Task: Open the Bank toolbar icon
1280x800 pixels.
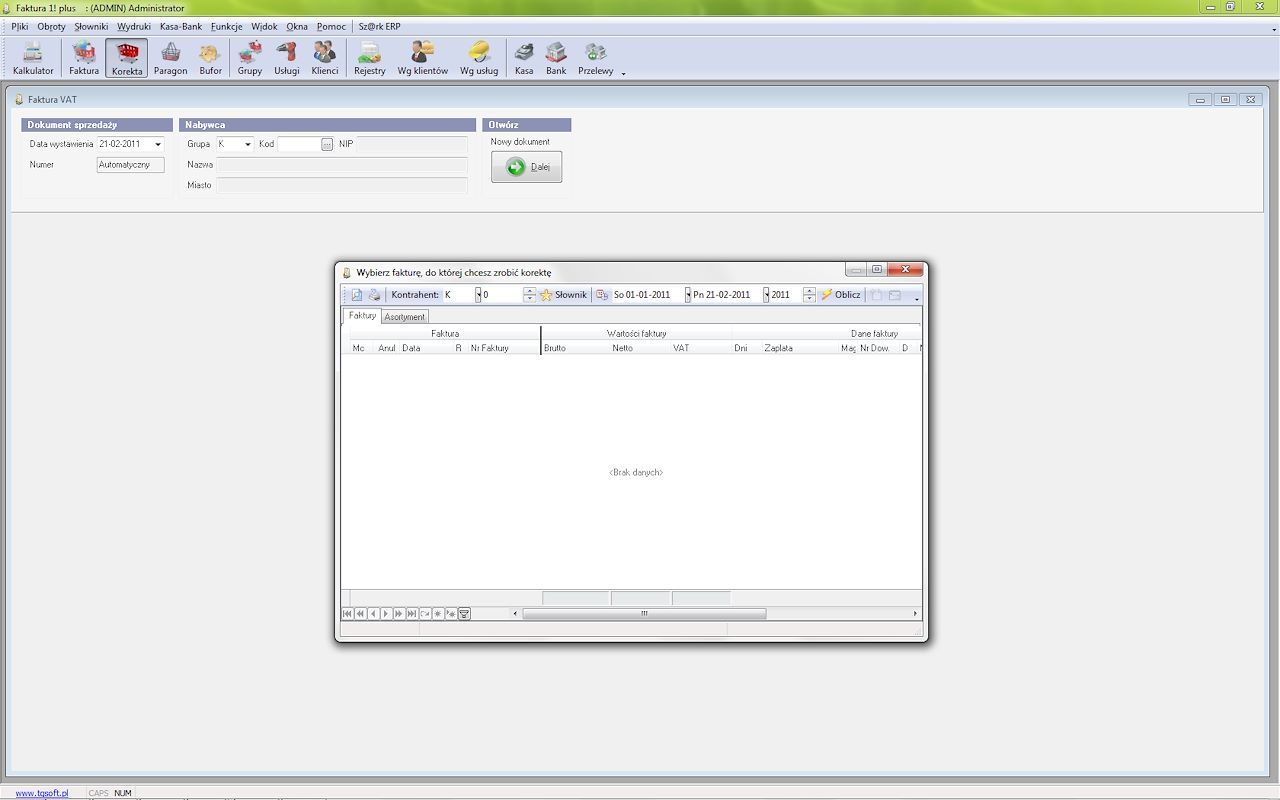Action: tap(556, 58)
